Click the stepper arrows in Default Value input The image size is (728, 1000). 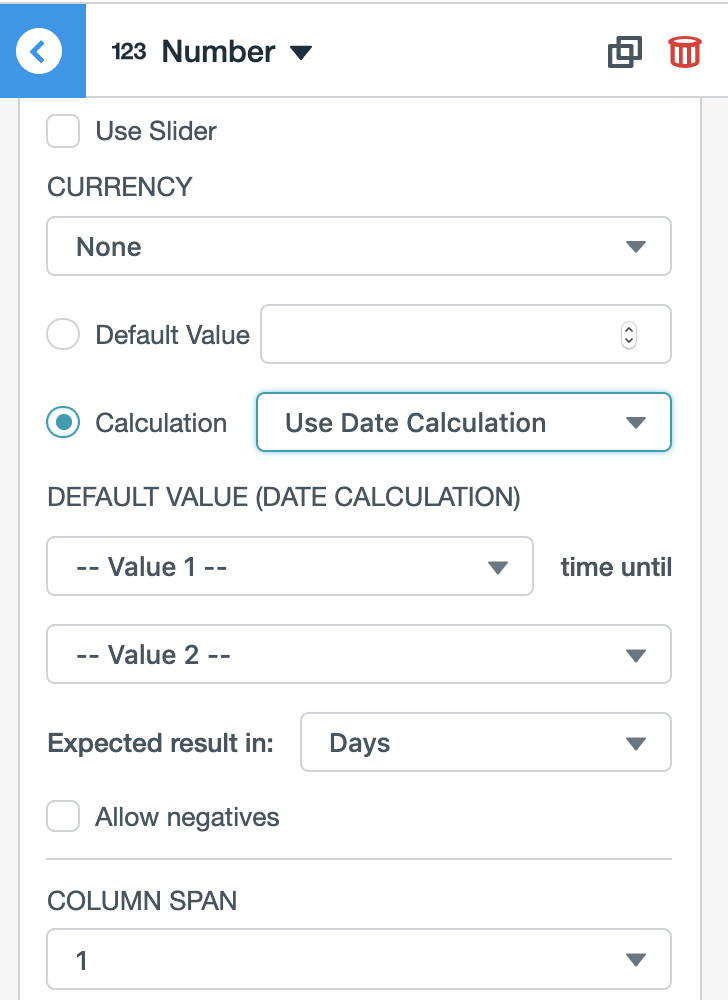click(x=627, y=334)
